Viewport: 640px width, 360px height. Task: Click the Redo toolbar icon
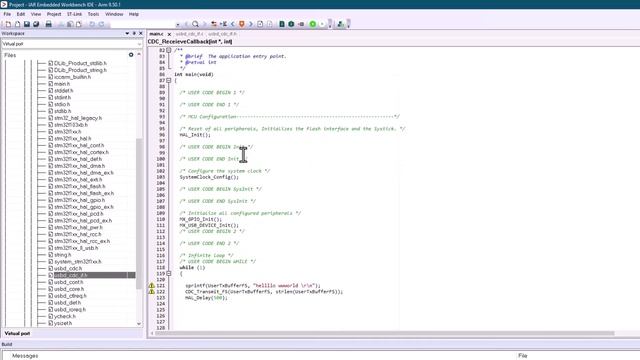[x=101, y=24]
